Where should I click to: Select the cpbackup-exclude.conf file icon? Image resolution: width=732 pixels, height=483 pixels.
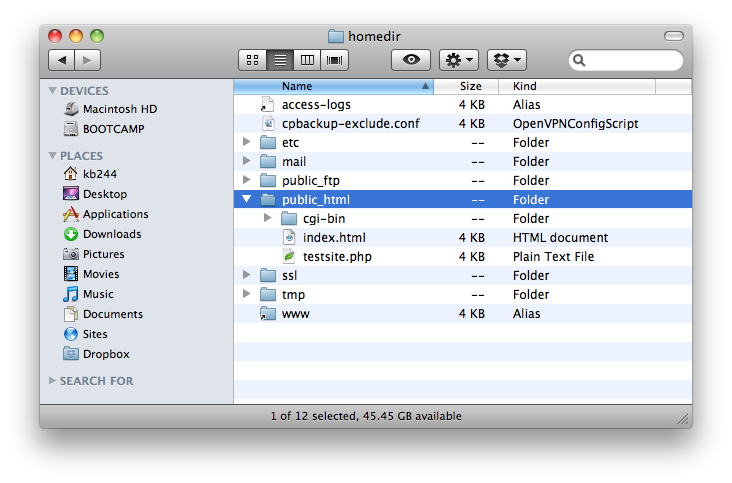coord(268,124)
